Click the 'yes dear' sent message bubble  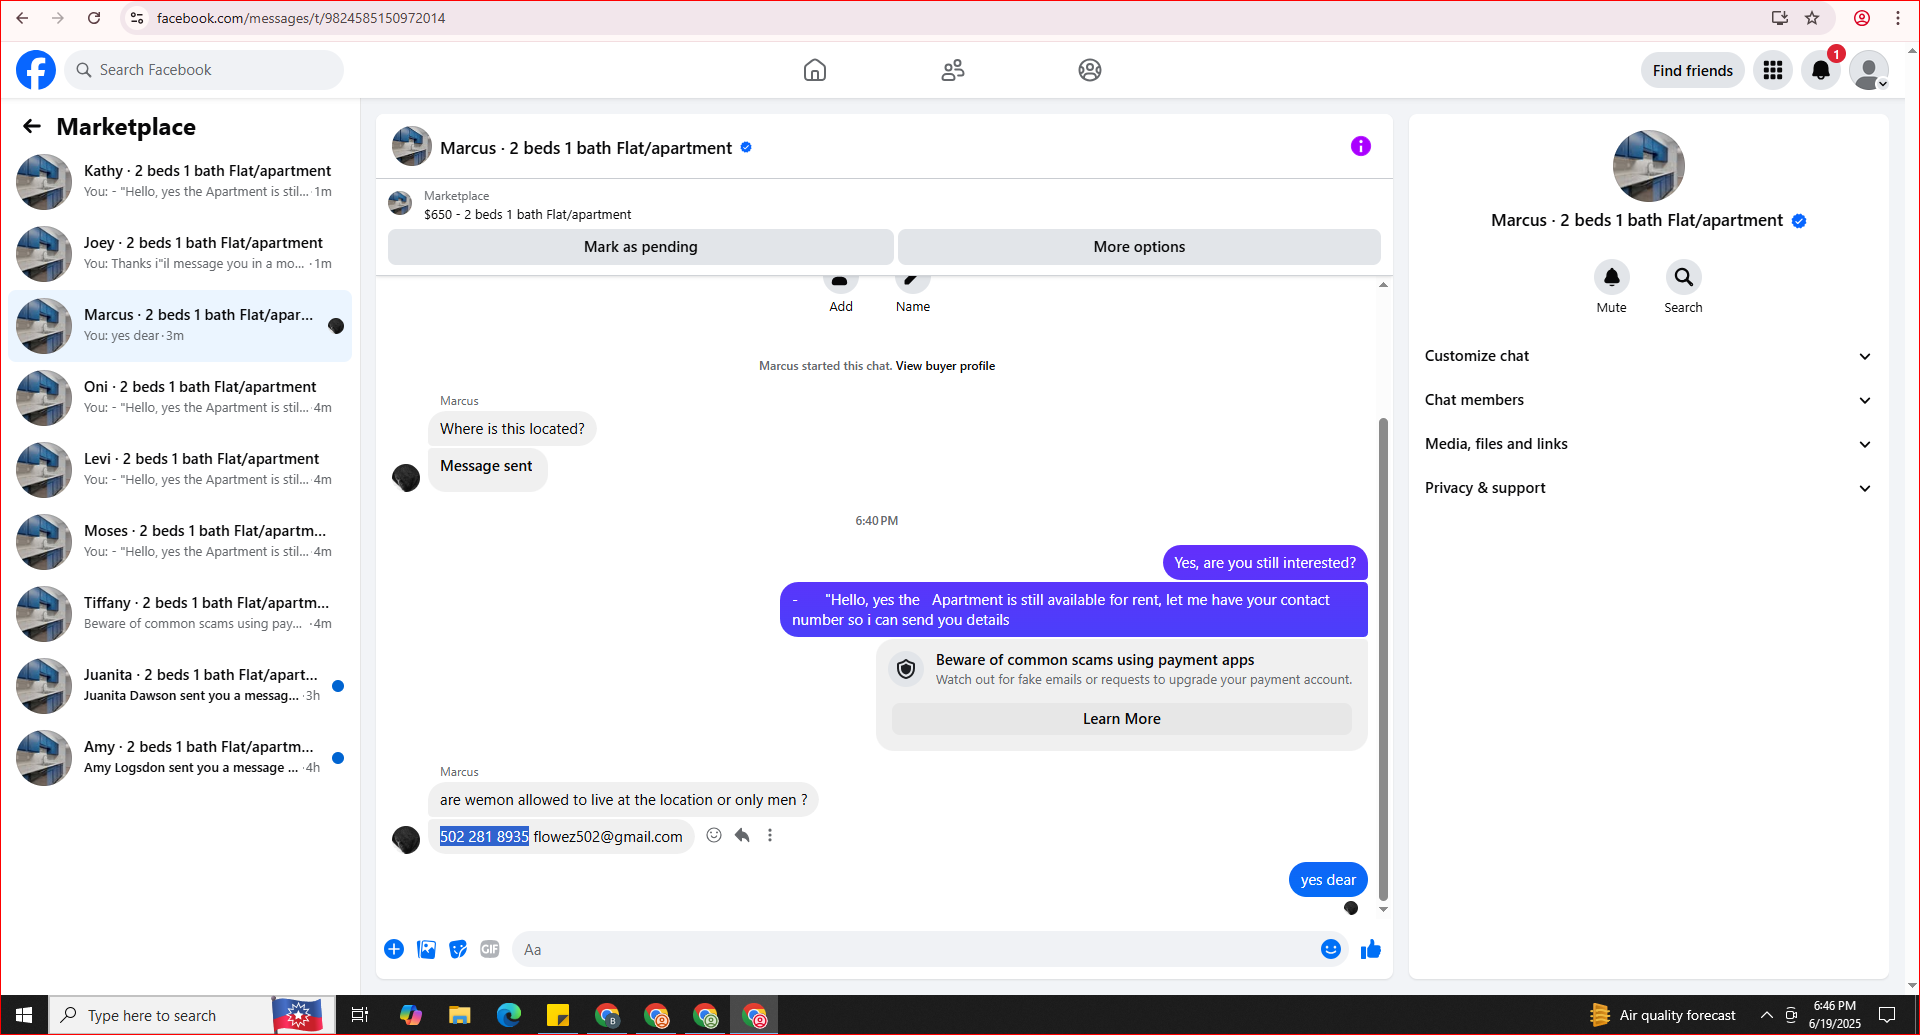tap(1328, 880)
